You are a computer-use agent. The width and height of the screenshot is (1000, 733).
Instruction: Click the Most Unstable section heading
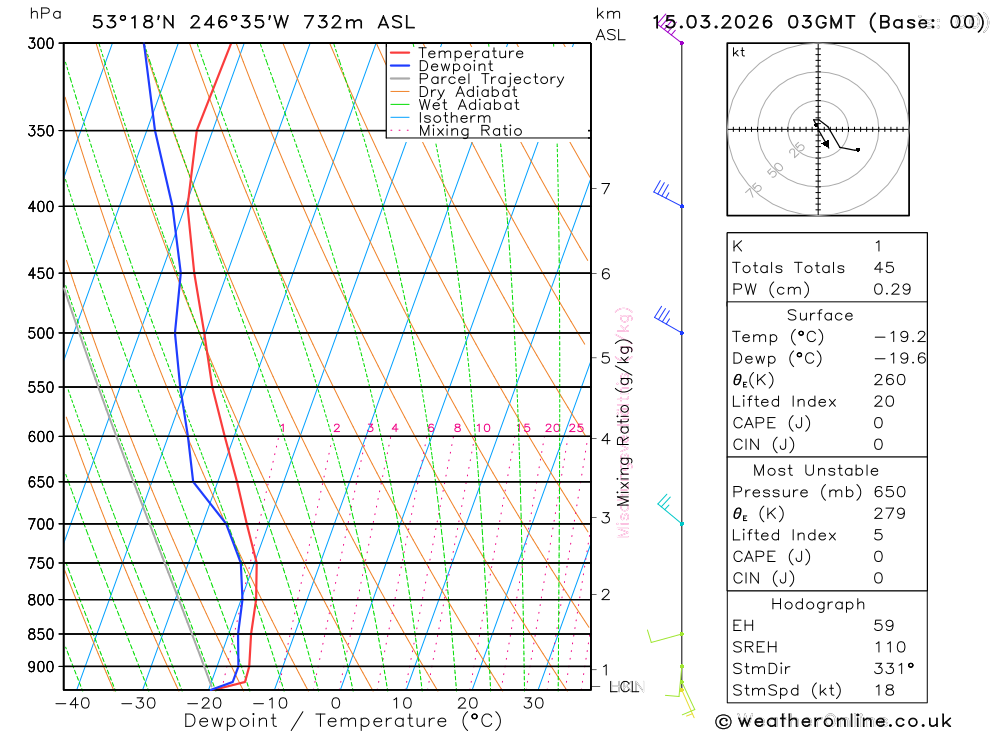point(816,470)
